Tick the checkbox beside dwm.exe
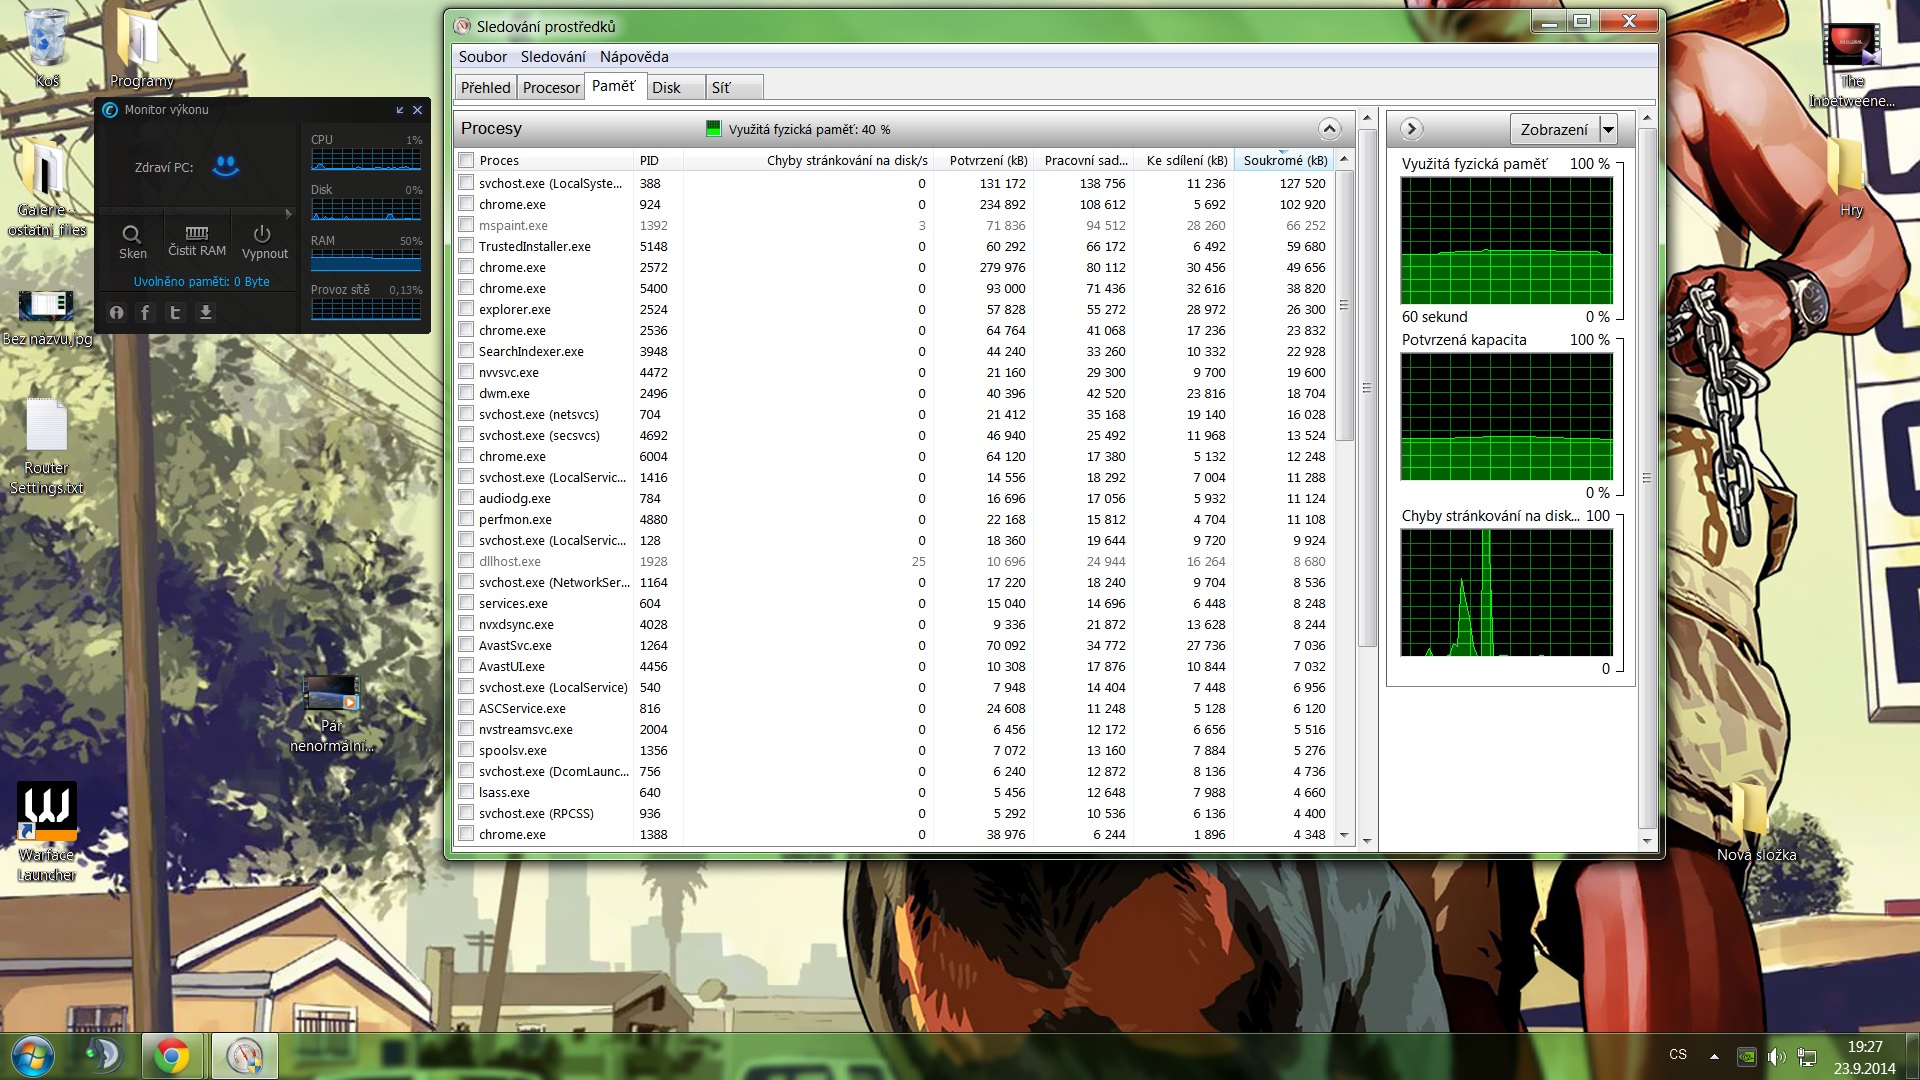1920x1080 pixels. coord(466,393)
